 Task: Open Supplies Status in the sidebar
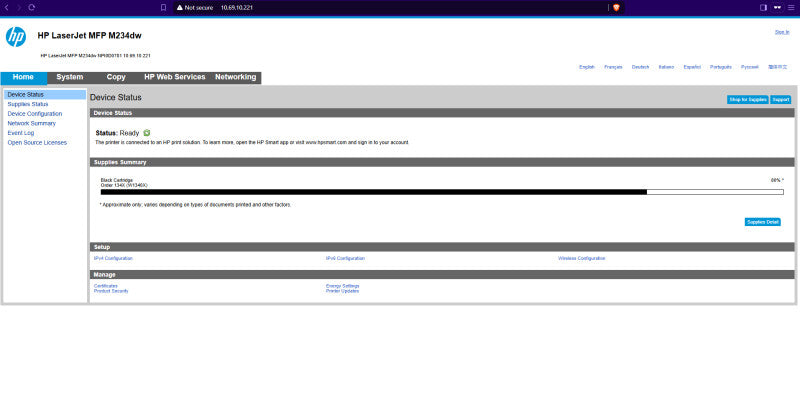pyautogui.click(x=28, y=104)
